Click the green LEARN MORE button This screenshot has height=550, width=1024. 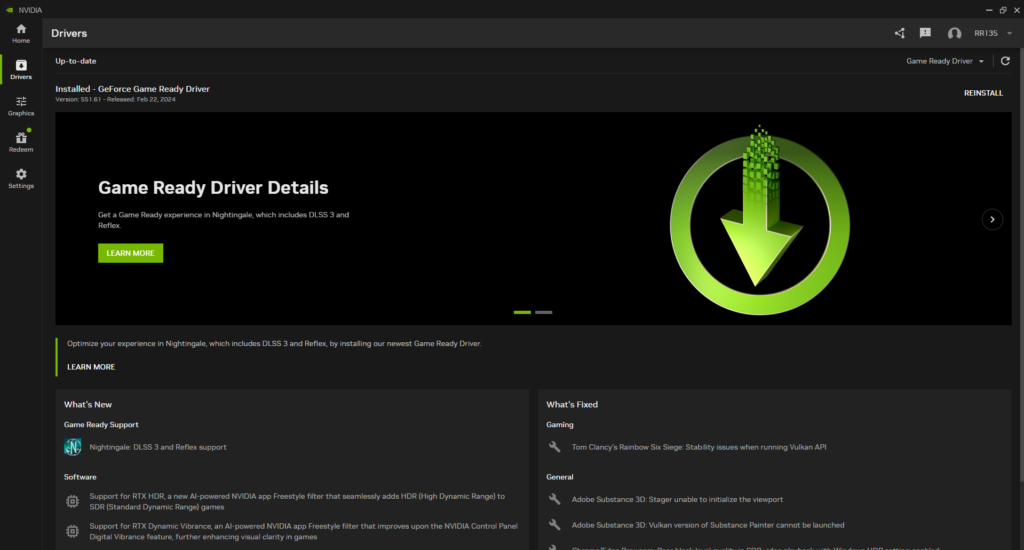[131, 253]
